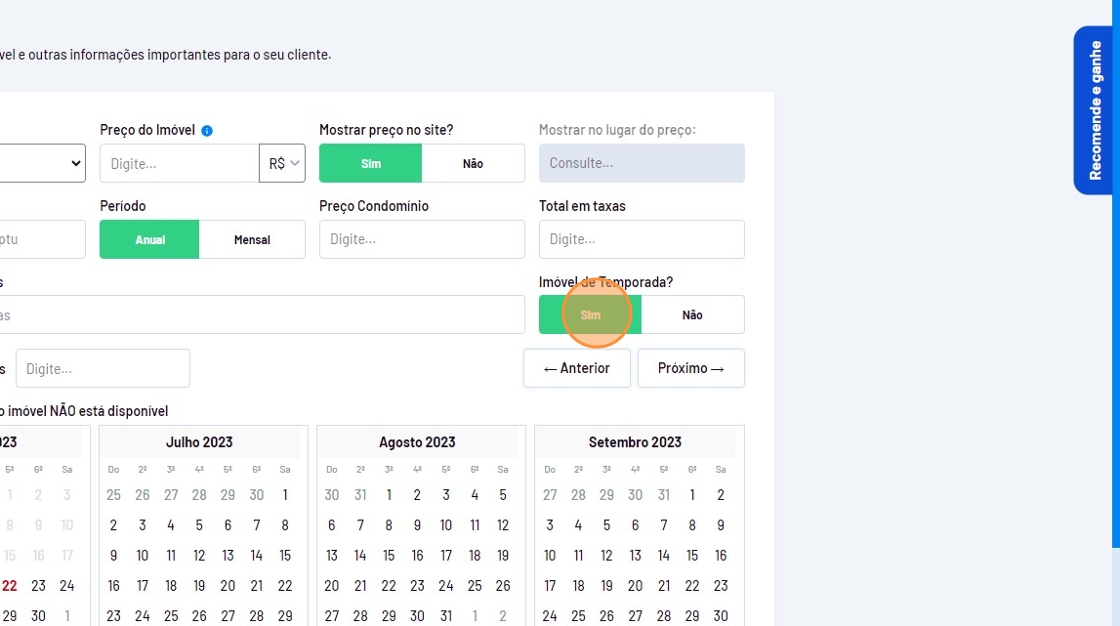1120x626 pixels.
Task: Select day 15 in Julho 2023 calendar
Action: pyautogui.click(x=285, y=556)
